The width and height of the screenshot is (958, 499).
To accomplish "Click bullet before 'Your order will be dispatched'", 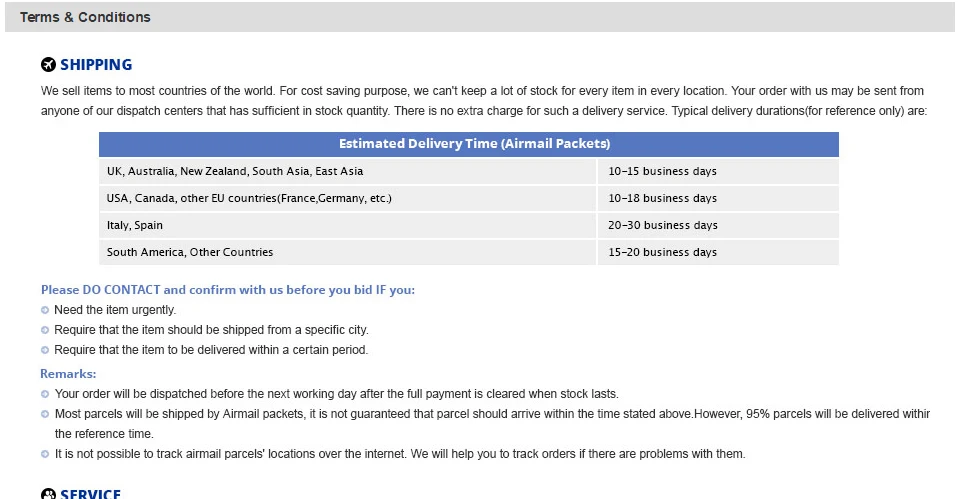I will click(45, 394).
